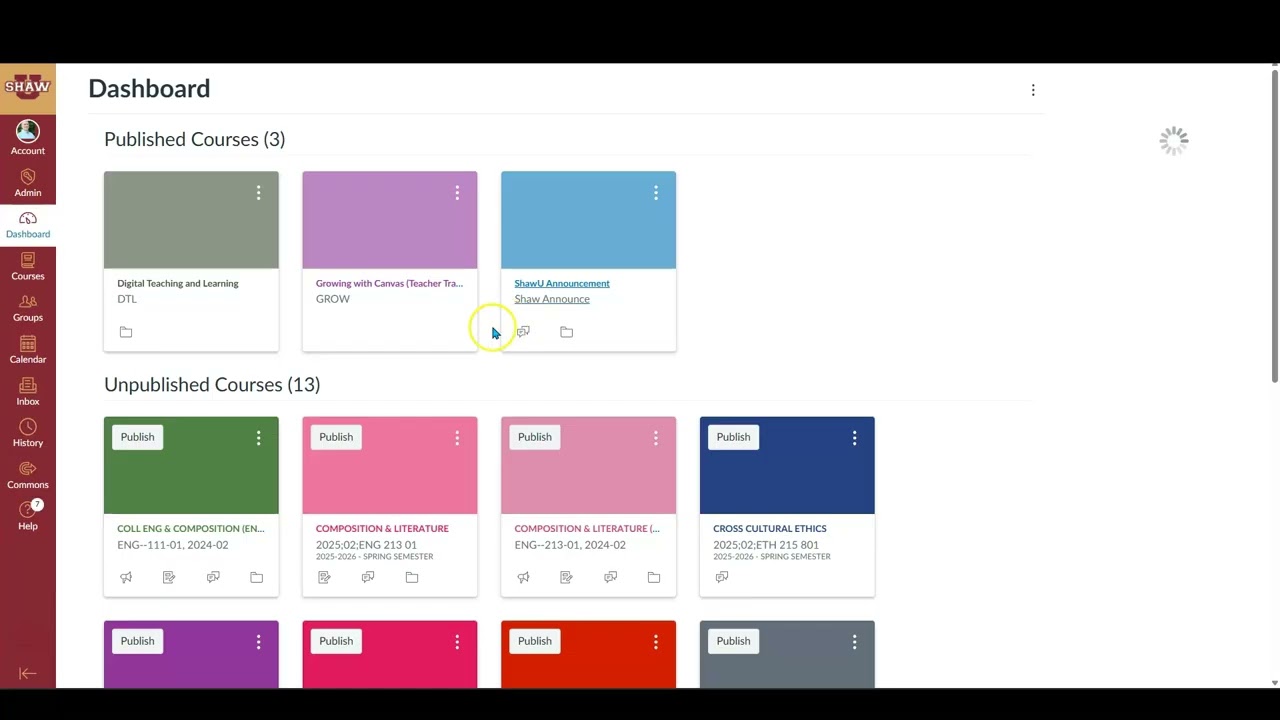Image resolution: width=1280 pixels, height=720 pixels.
Task: Open options on Cross Cultural Ethics card
Action: point(854,438)
